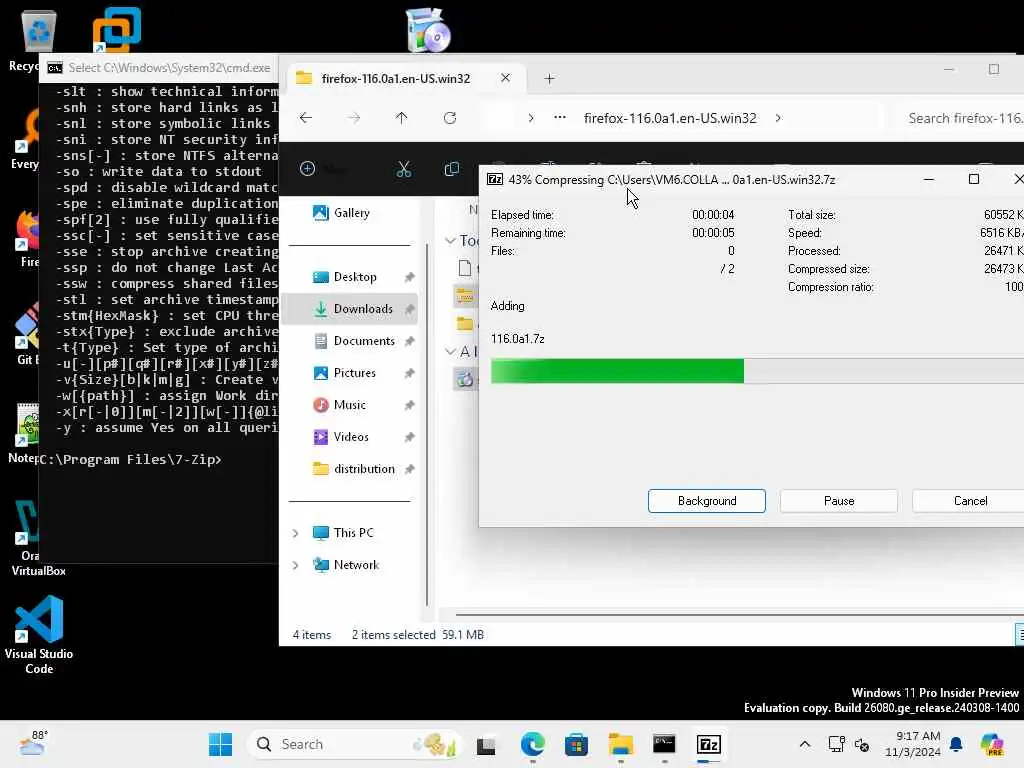Open Microsoft Store from taskbar

576,744
